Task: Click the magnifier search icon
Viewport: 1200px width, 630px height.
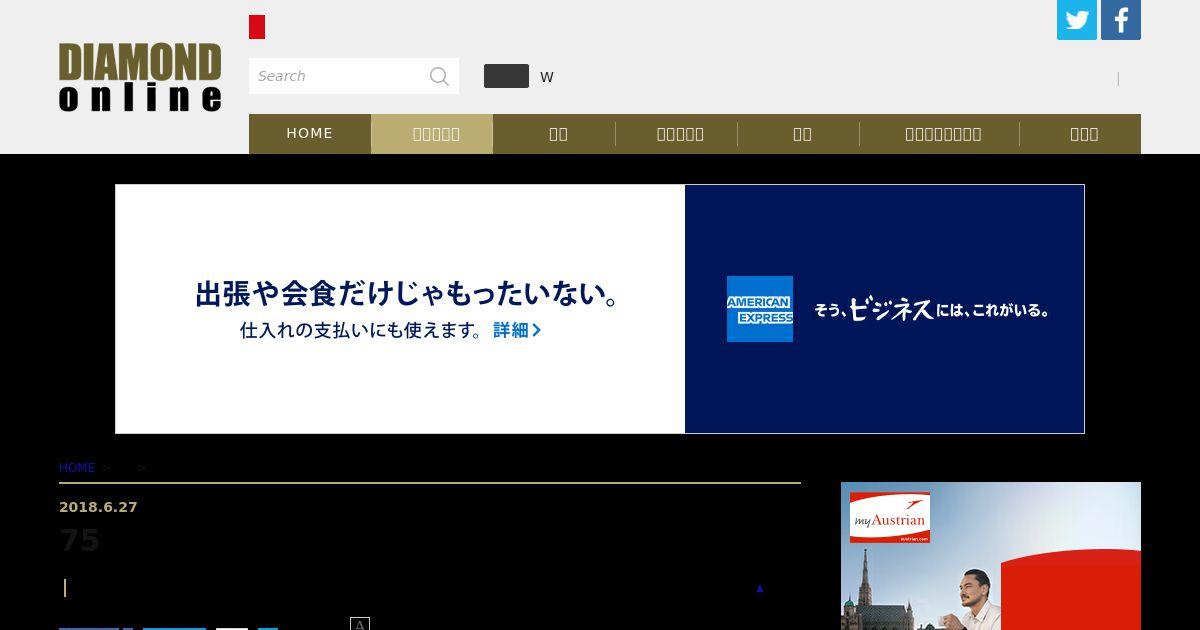Action: pos(439,76)
